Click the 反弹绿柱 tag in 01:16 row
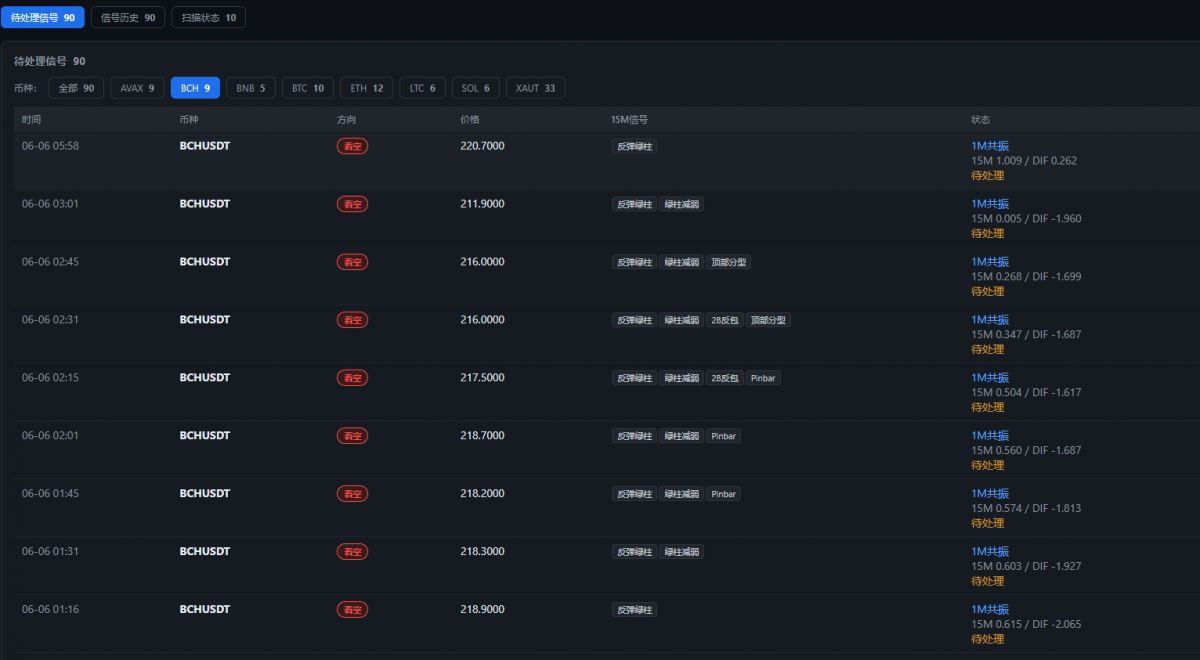The height and width of the screenshot is (660, 1200). click(634, 610)
